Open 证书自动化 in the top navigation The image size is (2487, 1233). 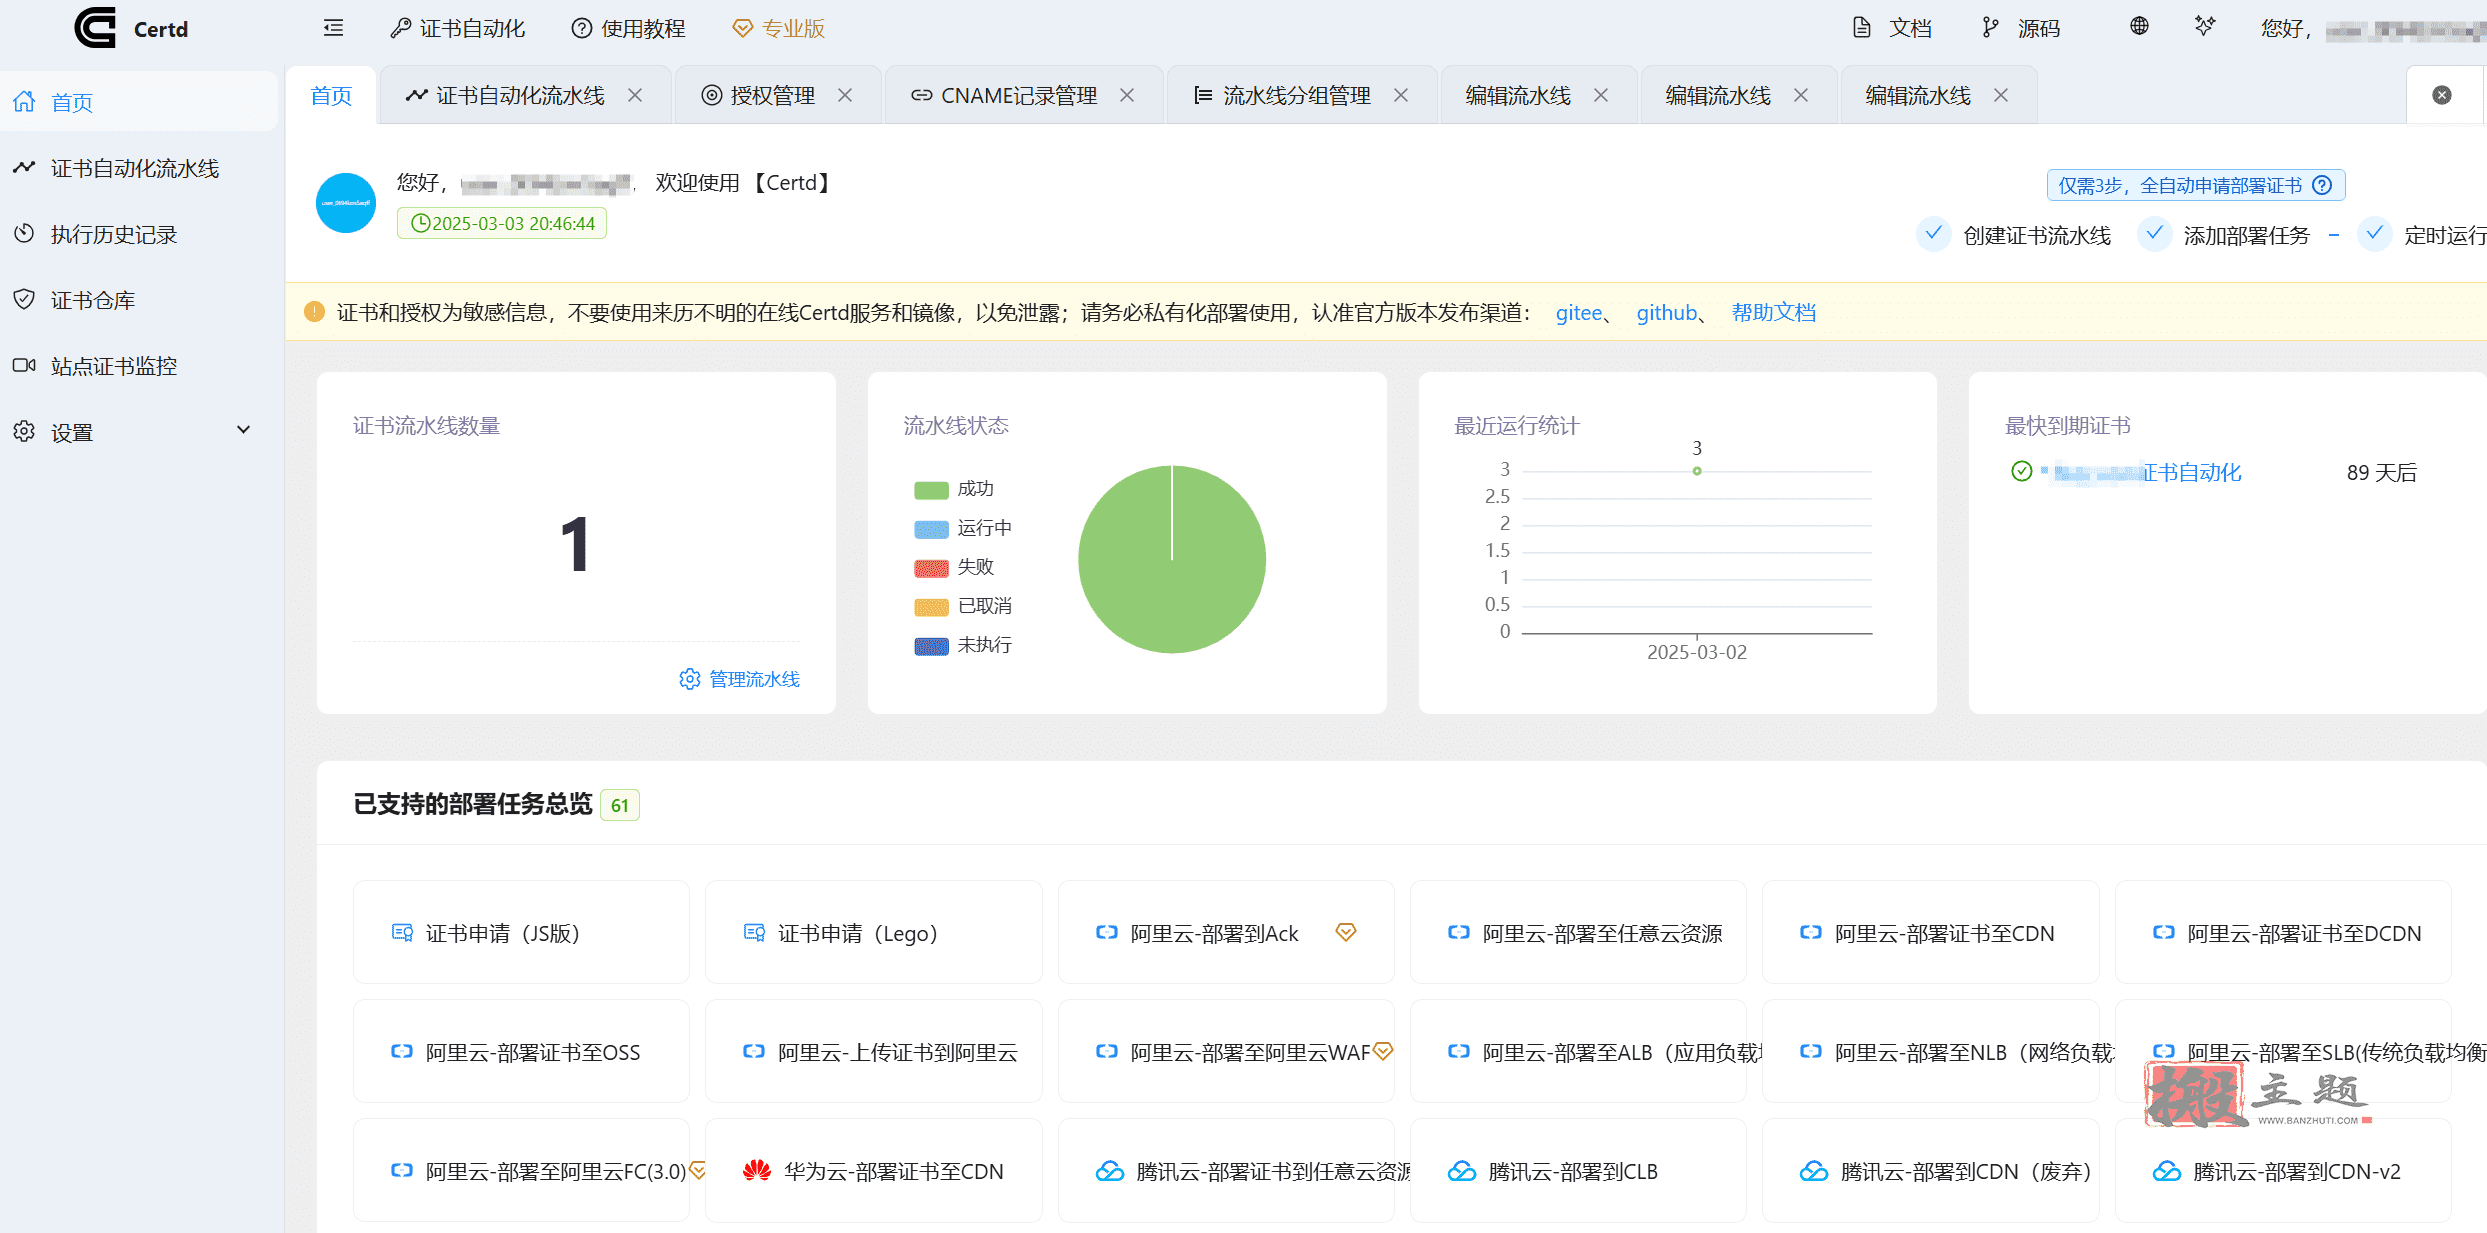tap(458, 28)
